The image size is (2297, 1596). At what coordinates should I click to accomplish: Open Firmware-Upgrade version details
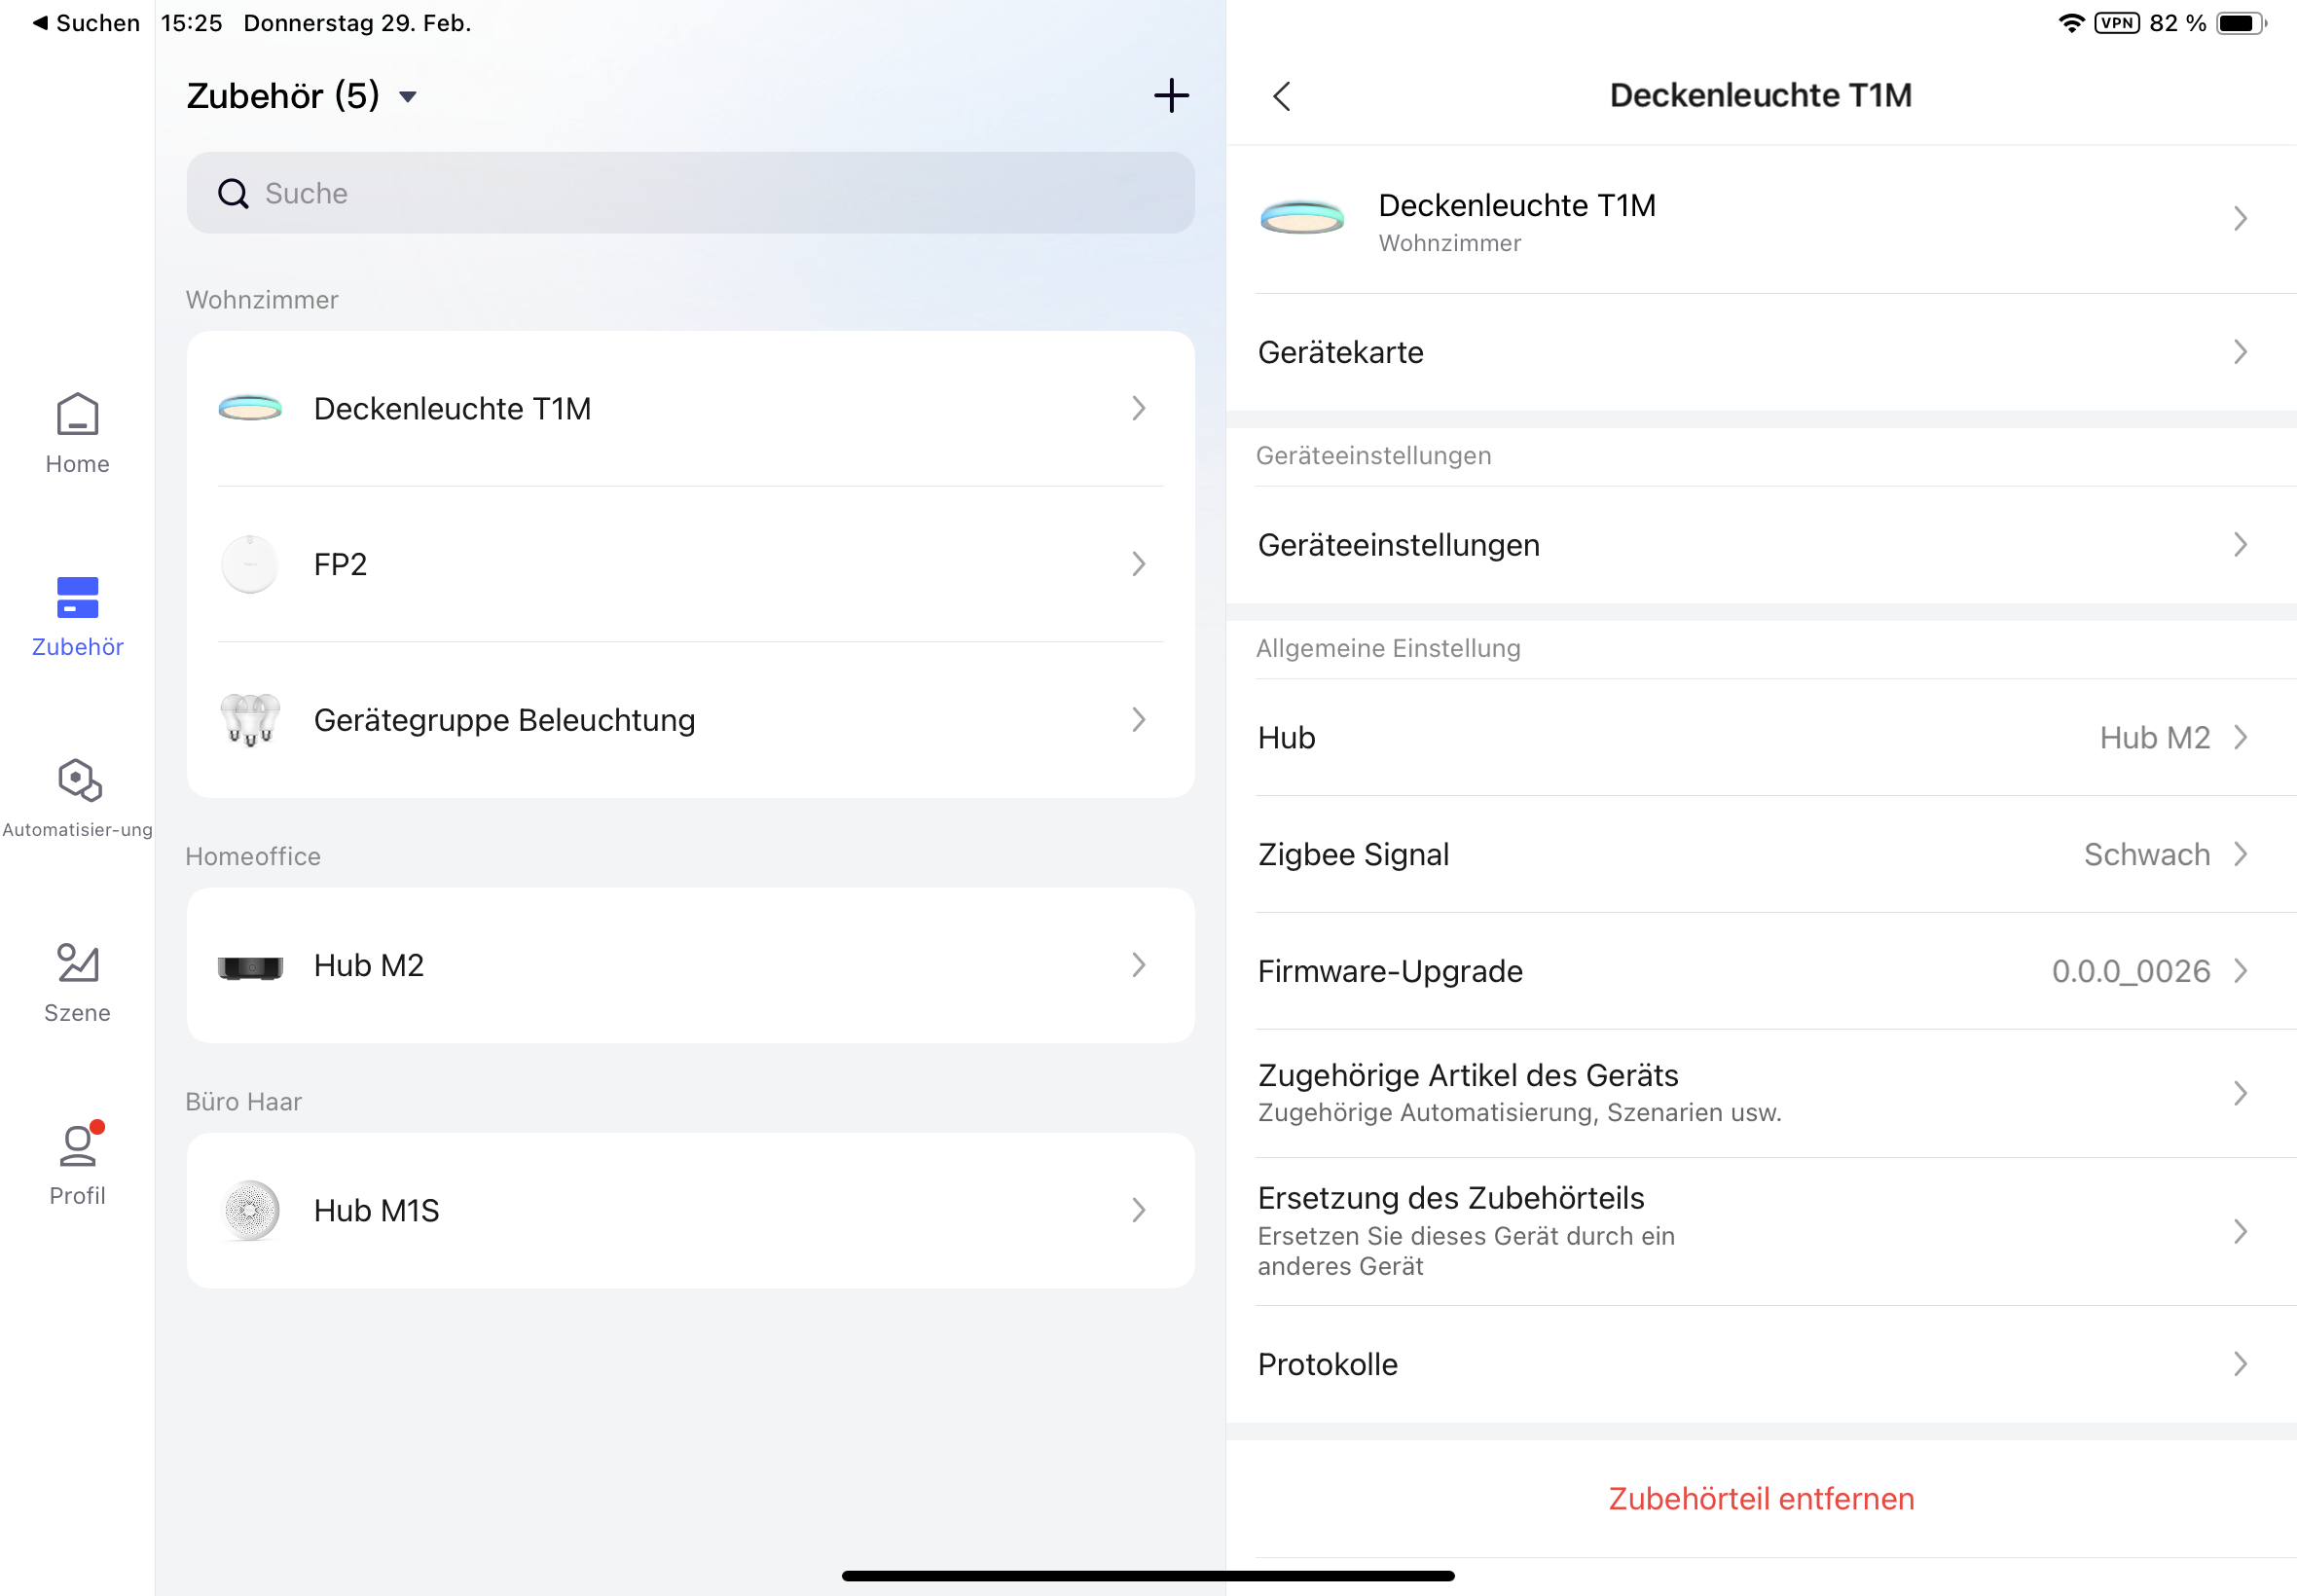point(1760,971)
